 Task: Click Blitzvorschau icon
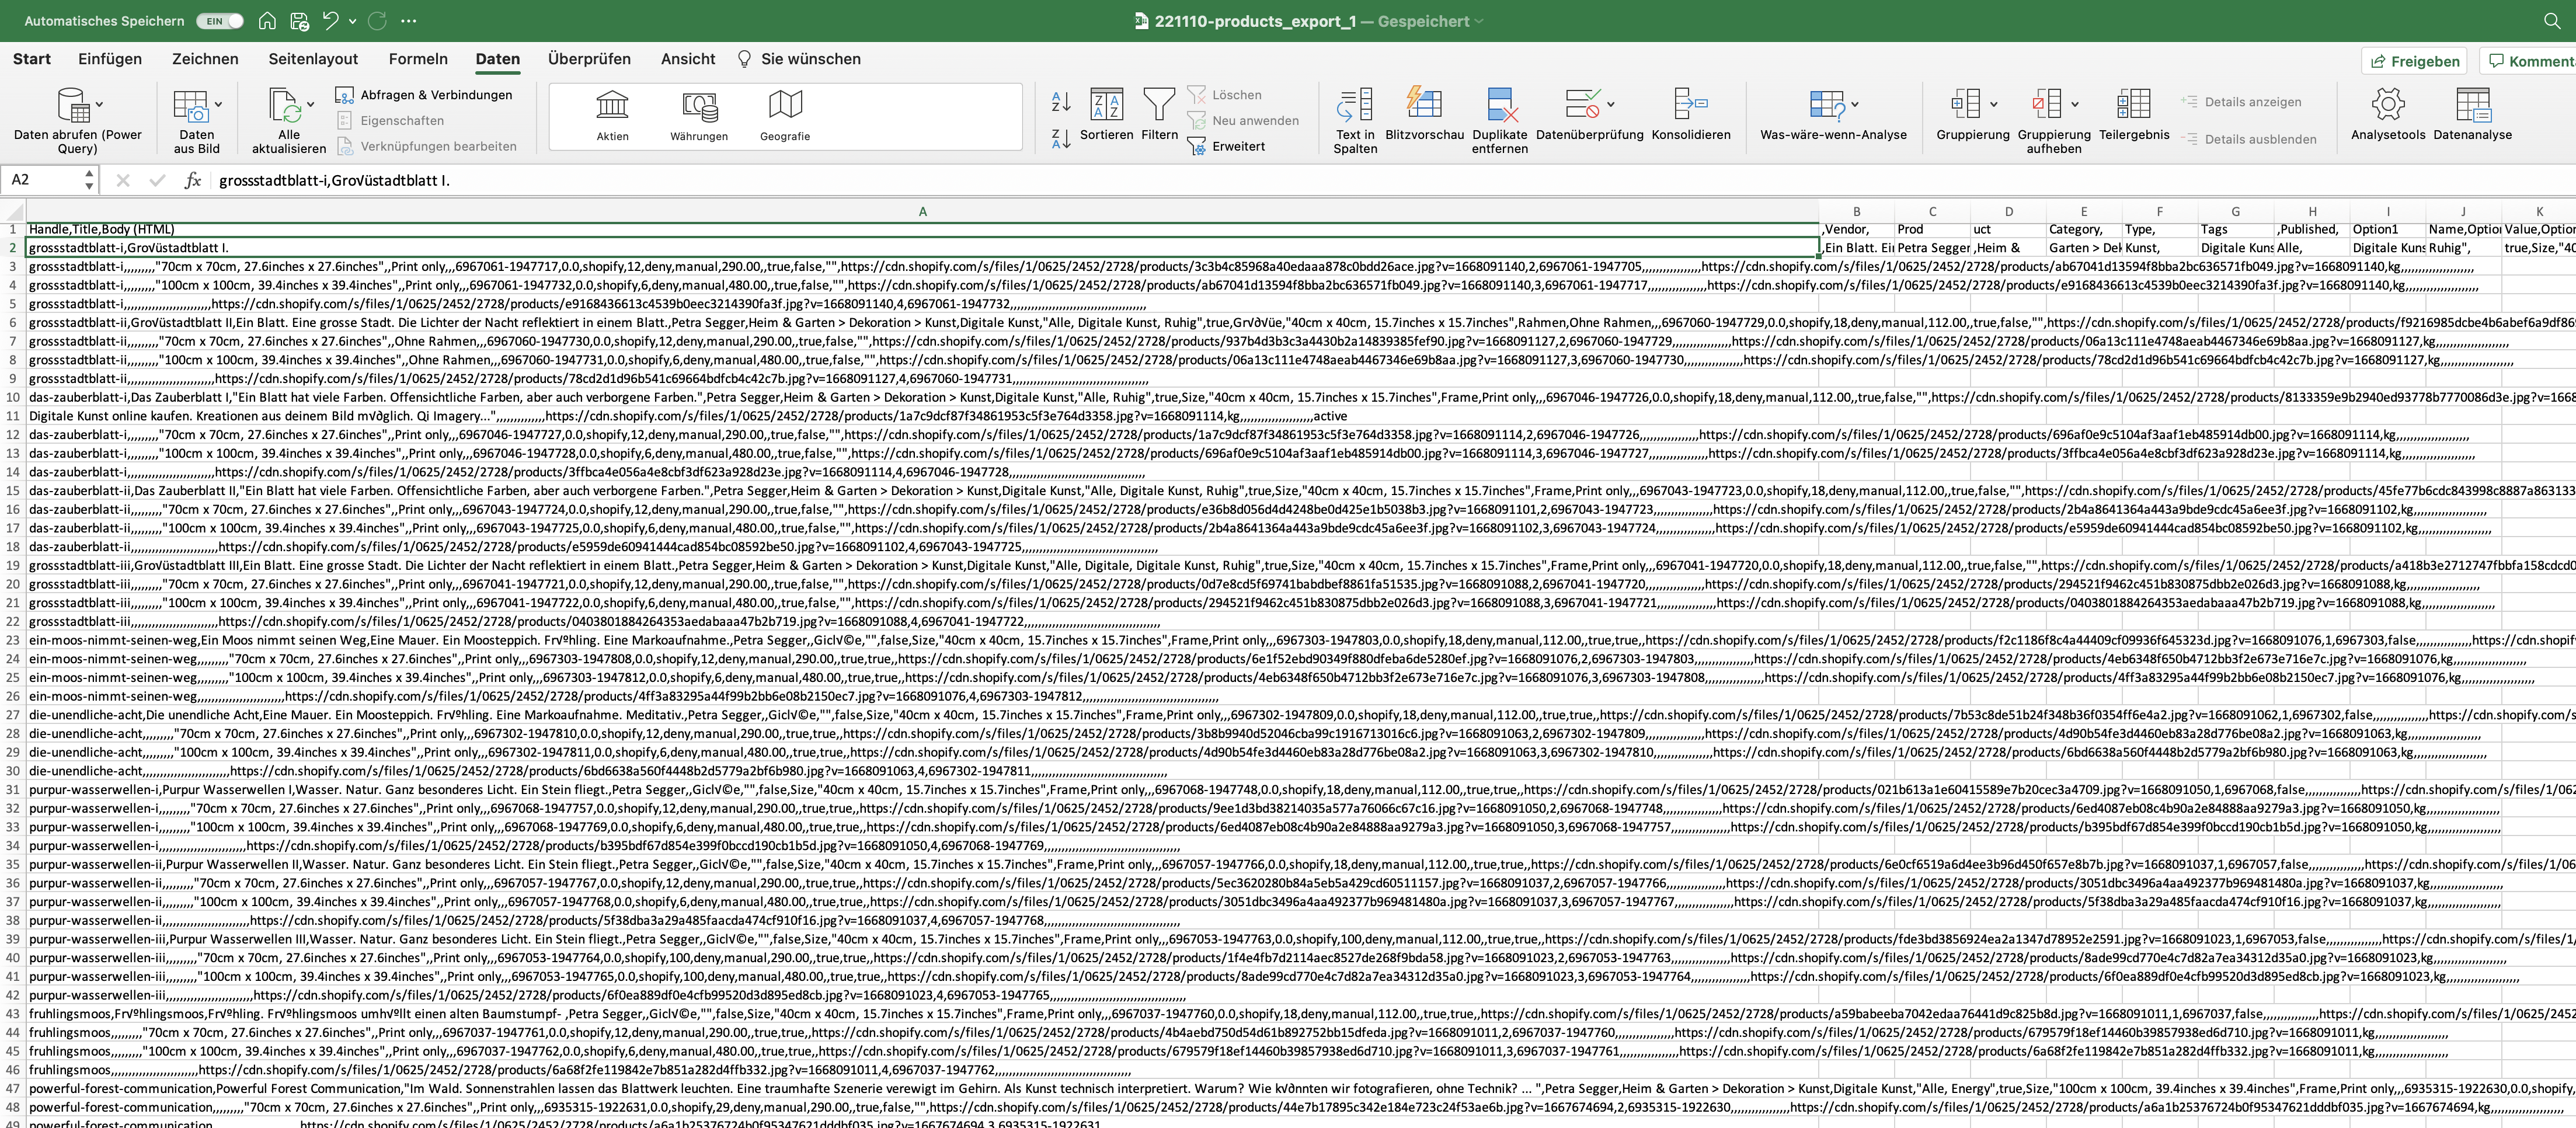point(1424,104)
